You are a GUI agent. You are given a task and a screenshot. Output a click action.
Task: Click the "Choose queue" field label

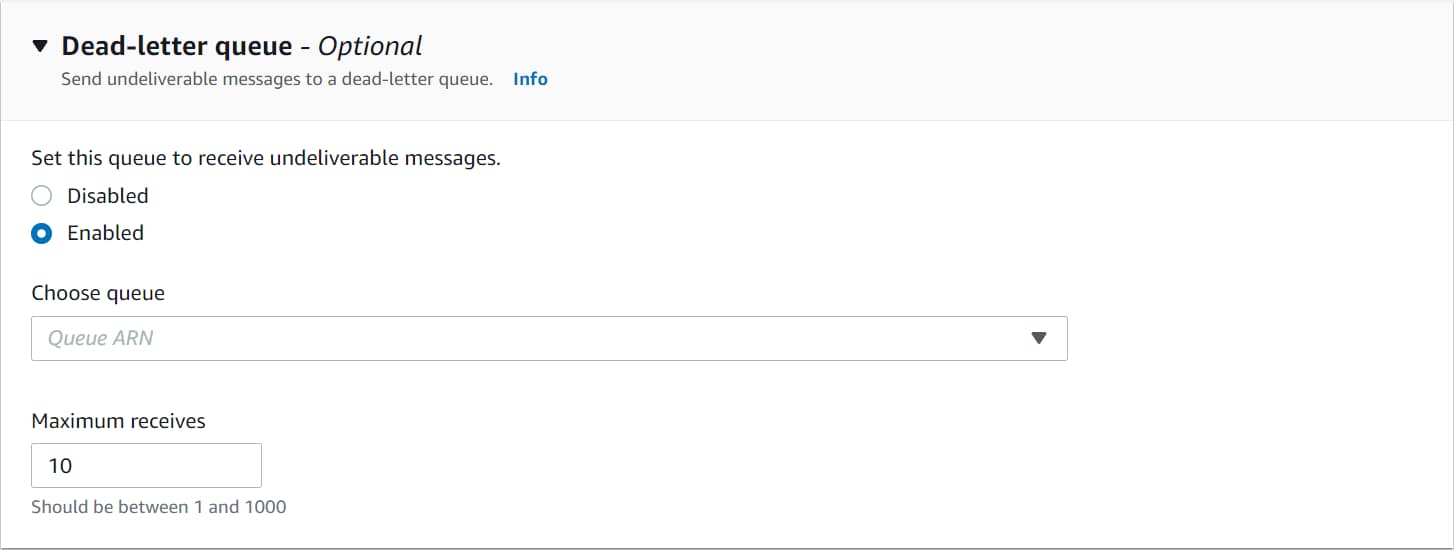point(98,293)
